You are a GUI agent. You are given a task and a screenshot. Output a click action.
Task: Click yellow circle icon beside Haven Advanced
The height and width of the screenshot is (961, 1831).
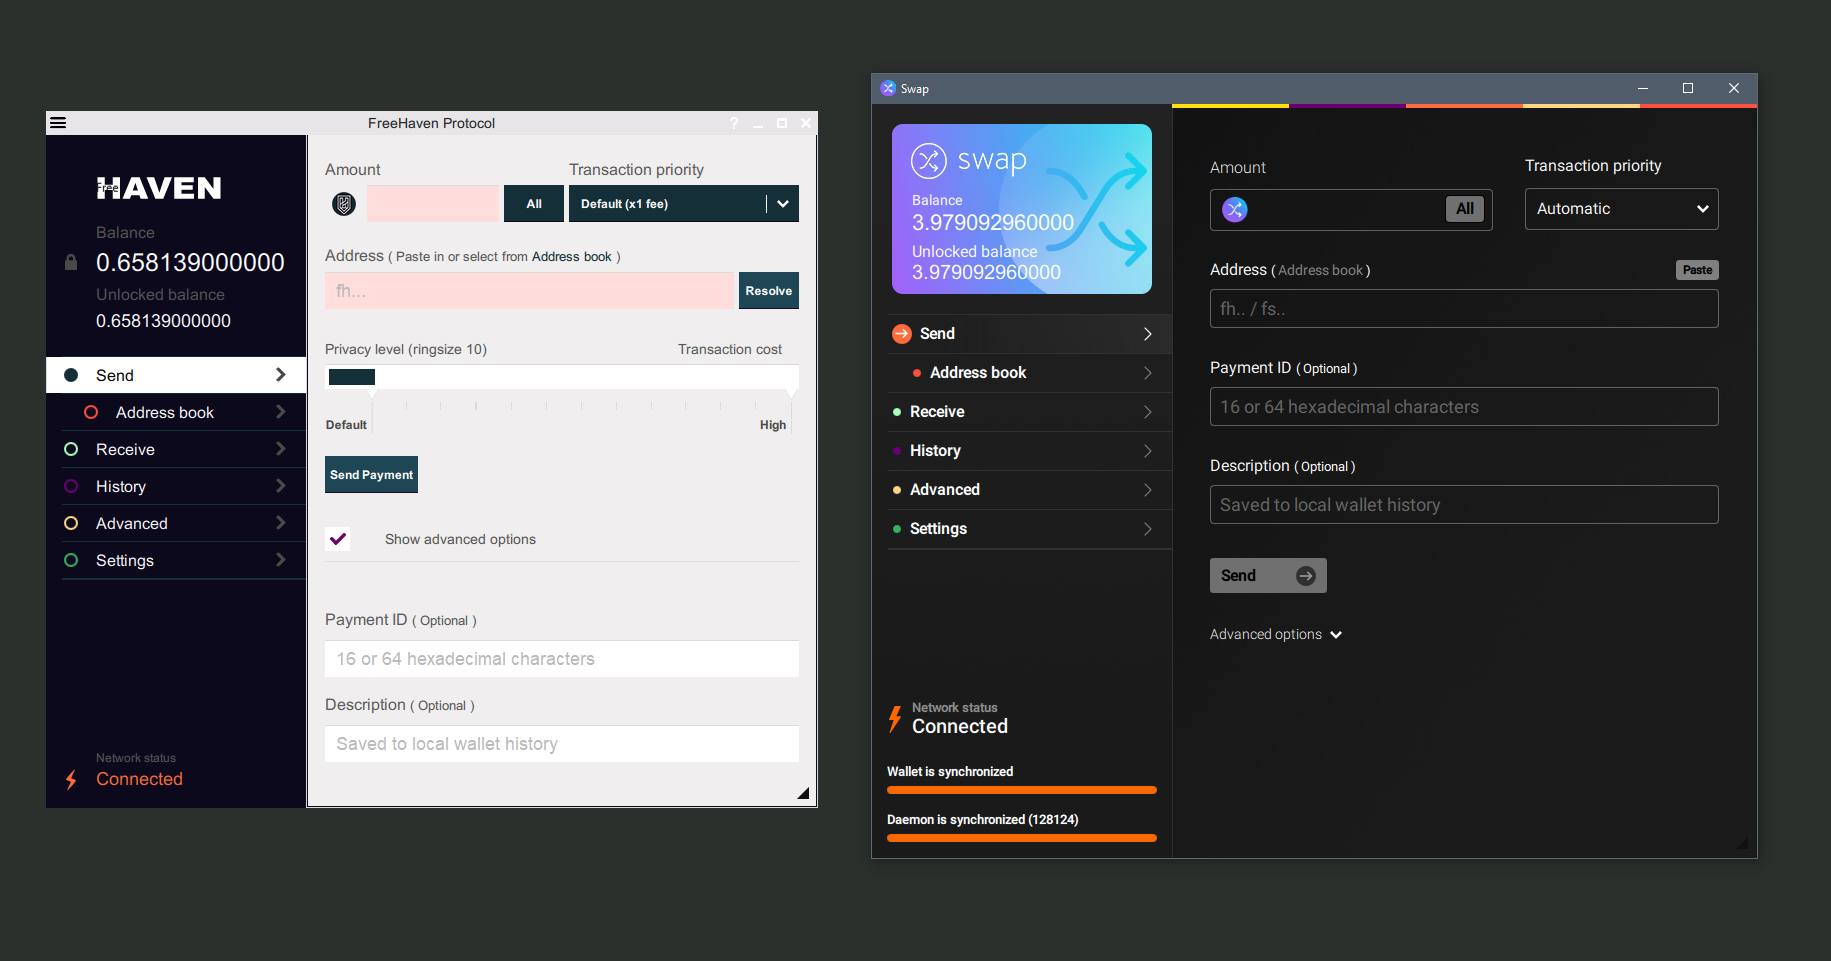(x=71, y=523)
